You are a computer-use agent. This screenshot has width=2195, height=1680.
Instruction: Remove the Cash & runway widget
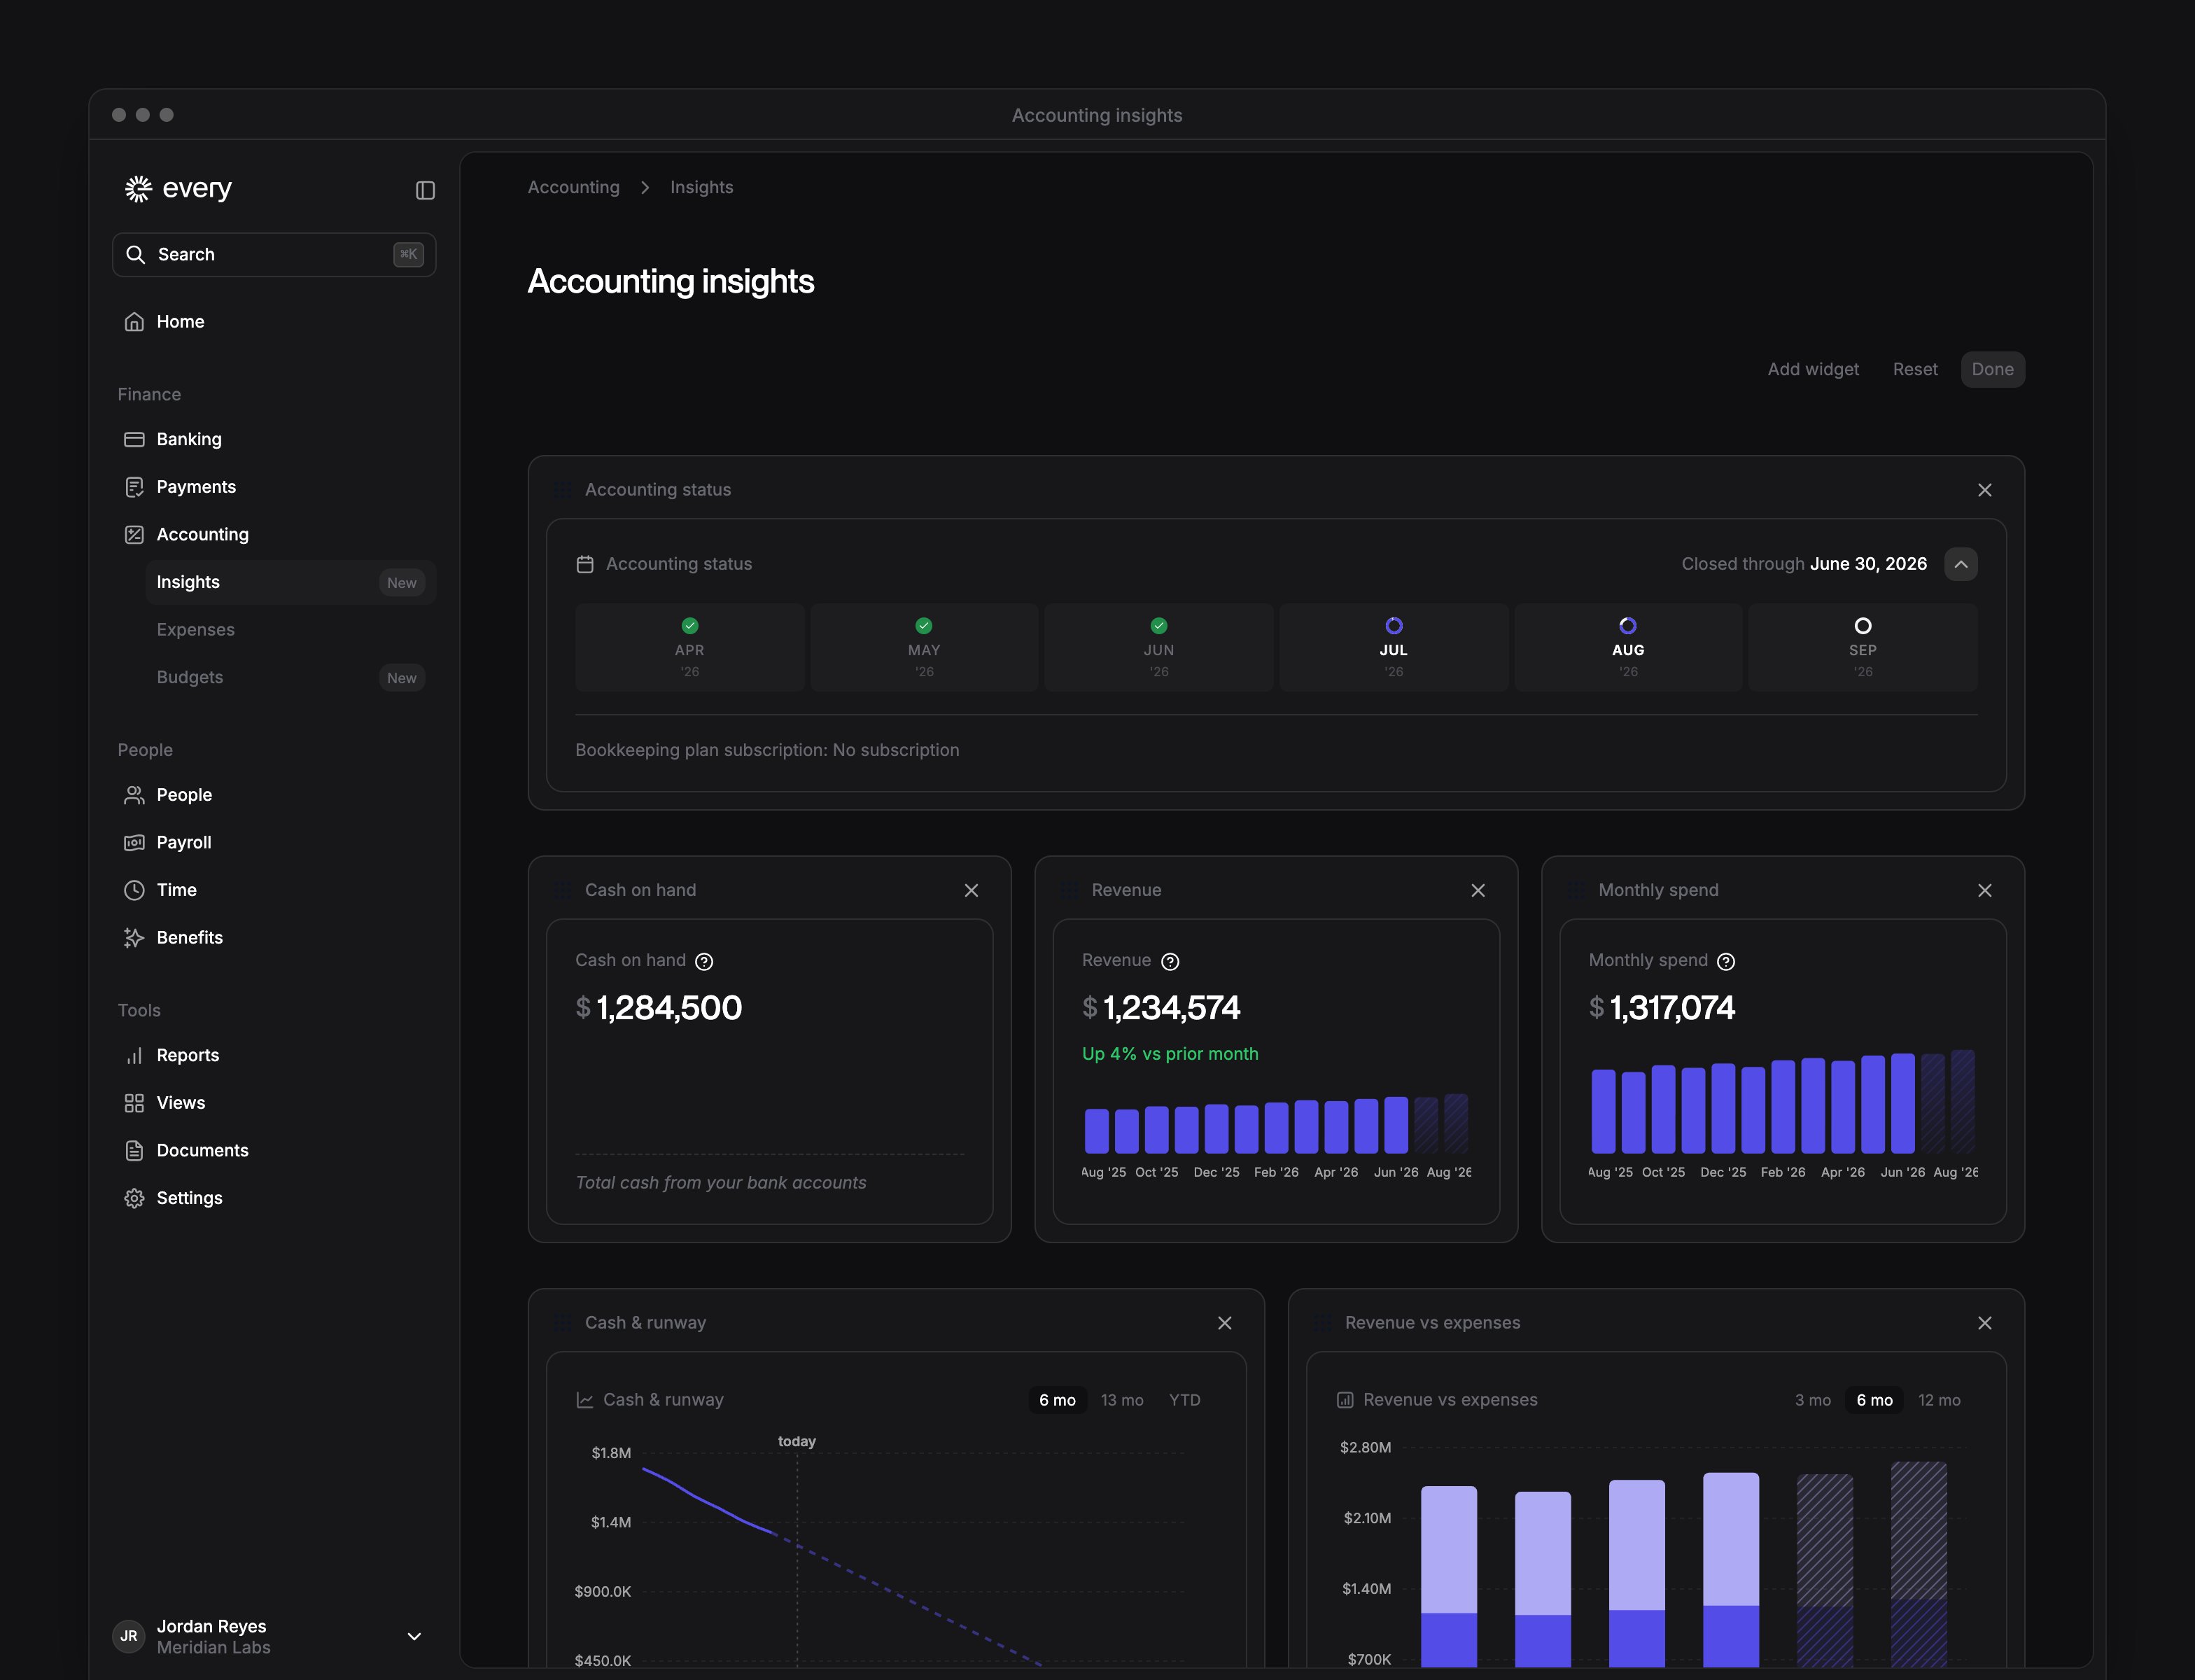tap(1225, 1323)
